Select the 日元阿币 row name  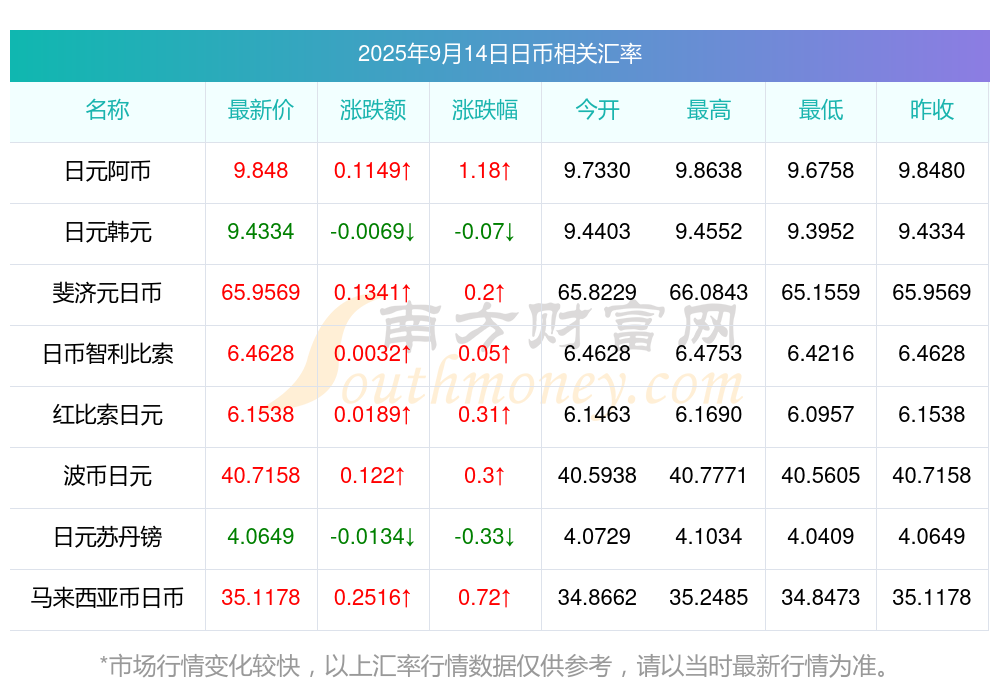tap(107, 171)
